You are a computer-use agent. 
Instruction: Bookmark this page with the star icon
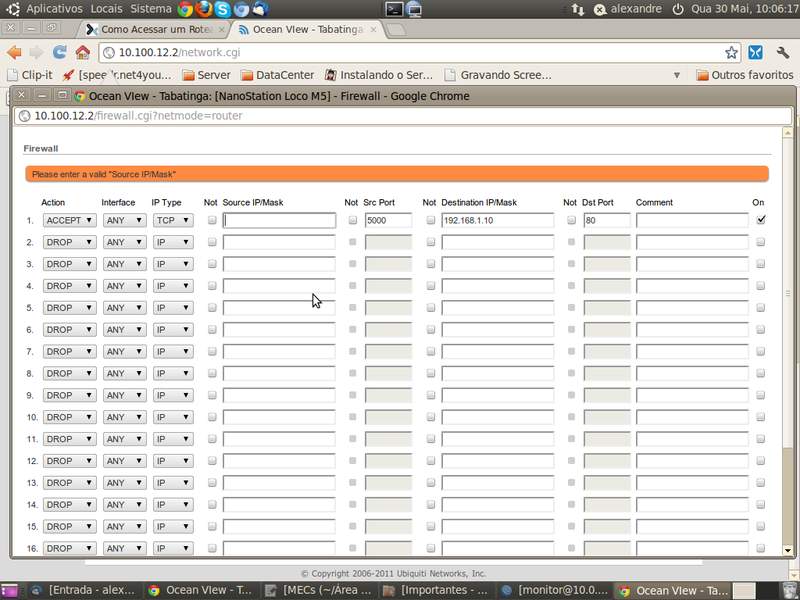731,52
